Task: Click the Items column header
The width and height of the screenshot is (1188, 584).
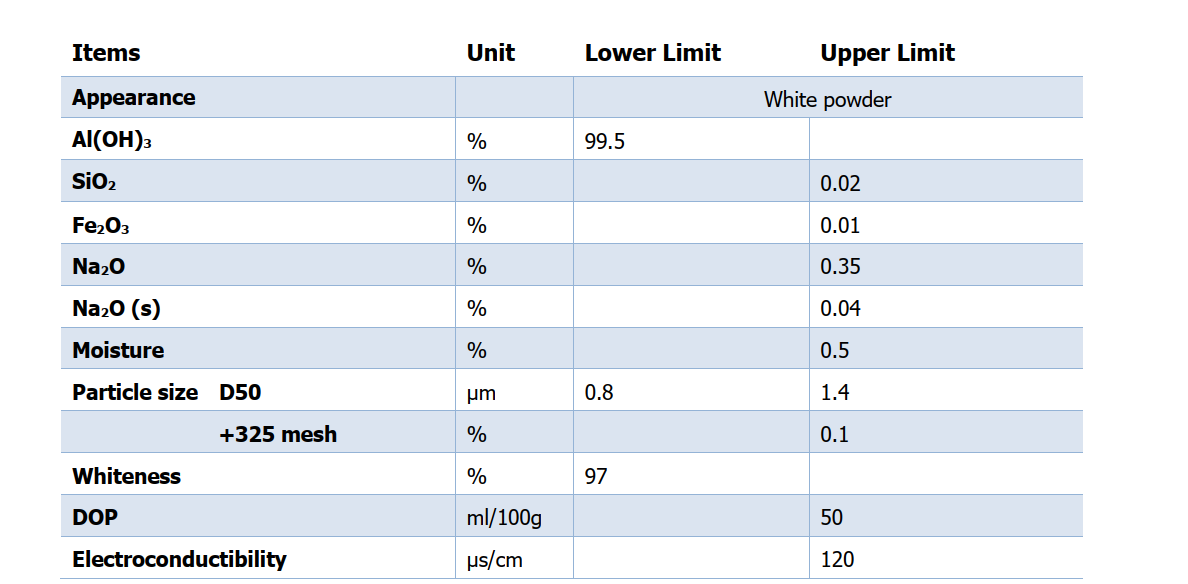Action: tap(106, 53)
